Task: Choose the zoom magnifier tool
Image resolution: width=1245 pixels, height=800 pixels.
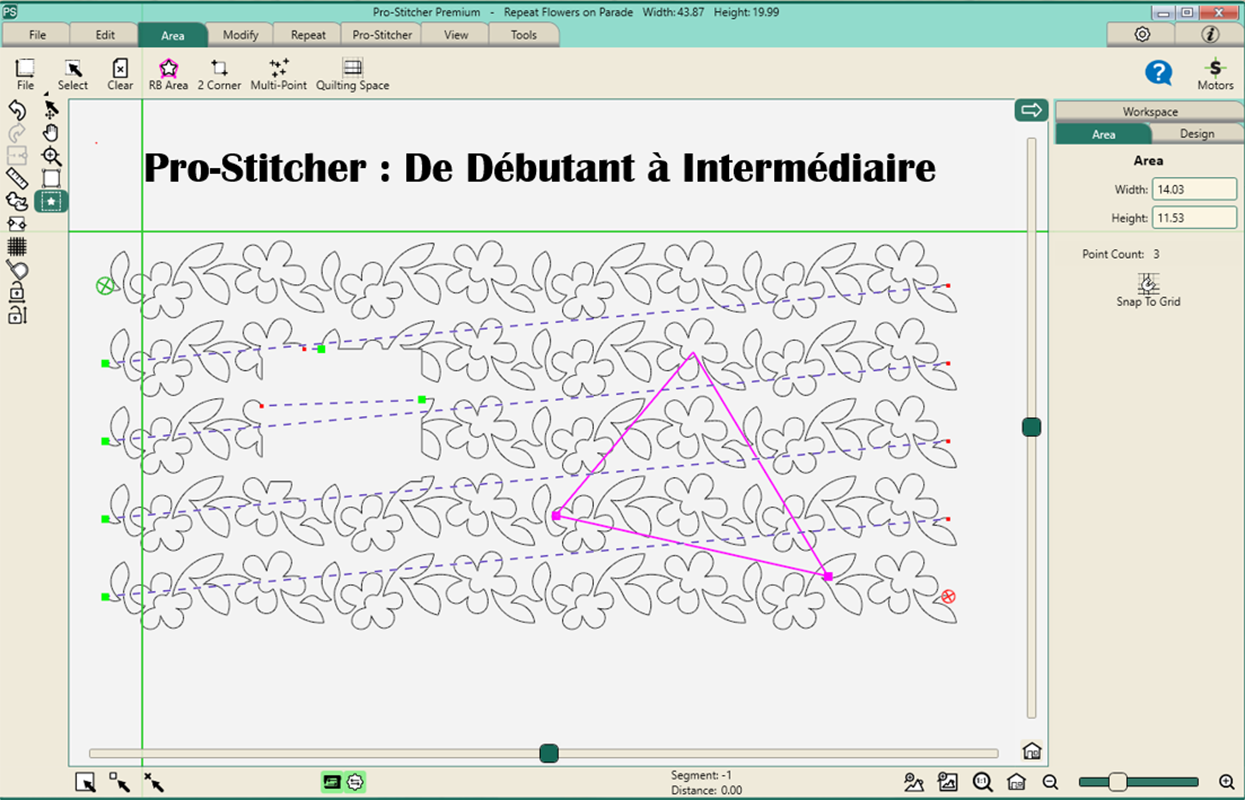Action: [51, 156]
